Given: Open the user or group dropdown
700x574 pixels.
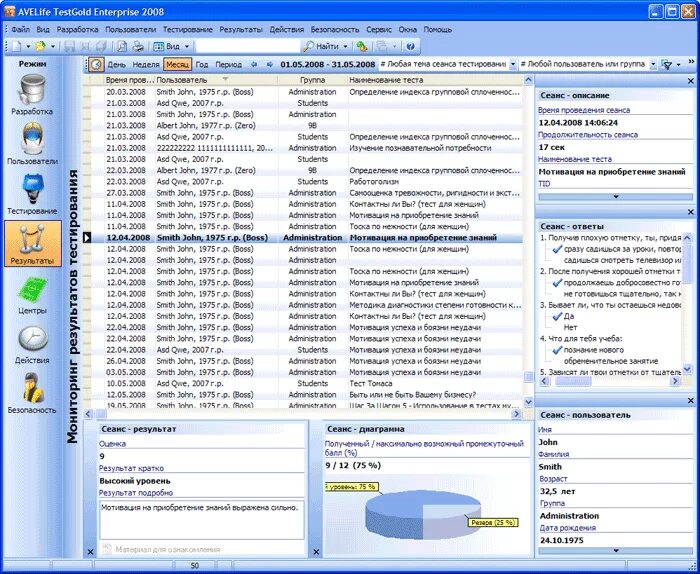Looking at the screenshot, I should [x=653, y=65].
